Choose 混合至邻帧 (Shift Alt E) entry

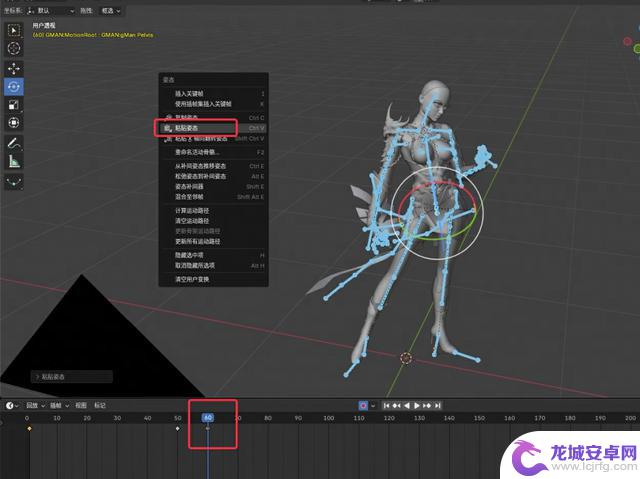(213, 197)
